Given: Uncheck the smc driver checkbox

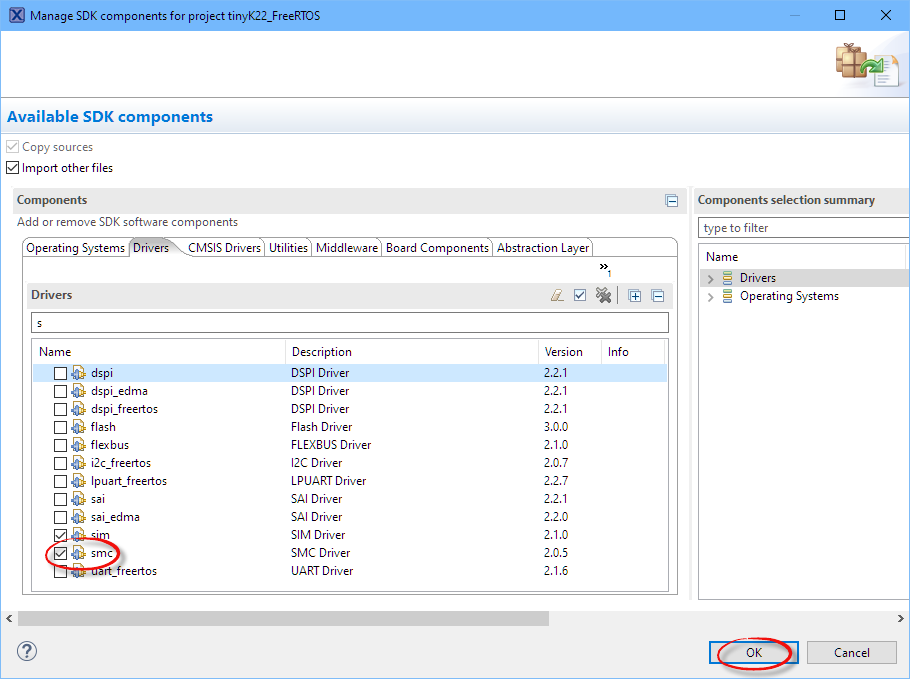Looking at the screenshot, I should click(61, 553).
